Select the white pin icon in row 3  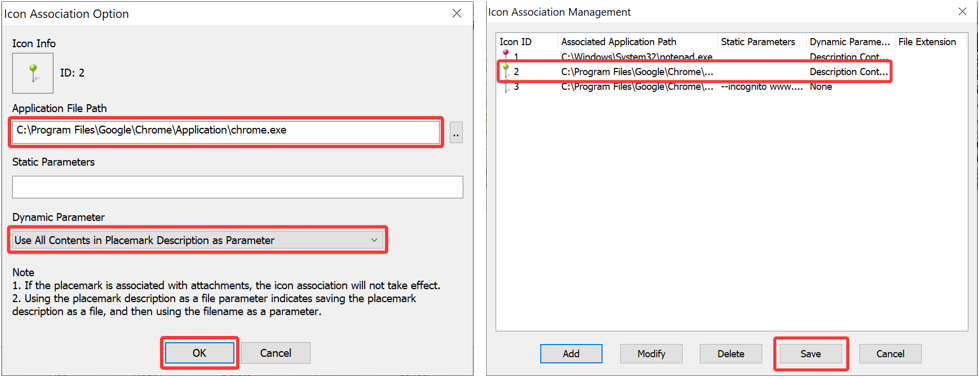click(506, 87)
